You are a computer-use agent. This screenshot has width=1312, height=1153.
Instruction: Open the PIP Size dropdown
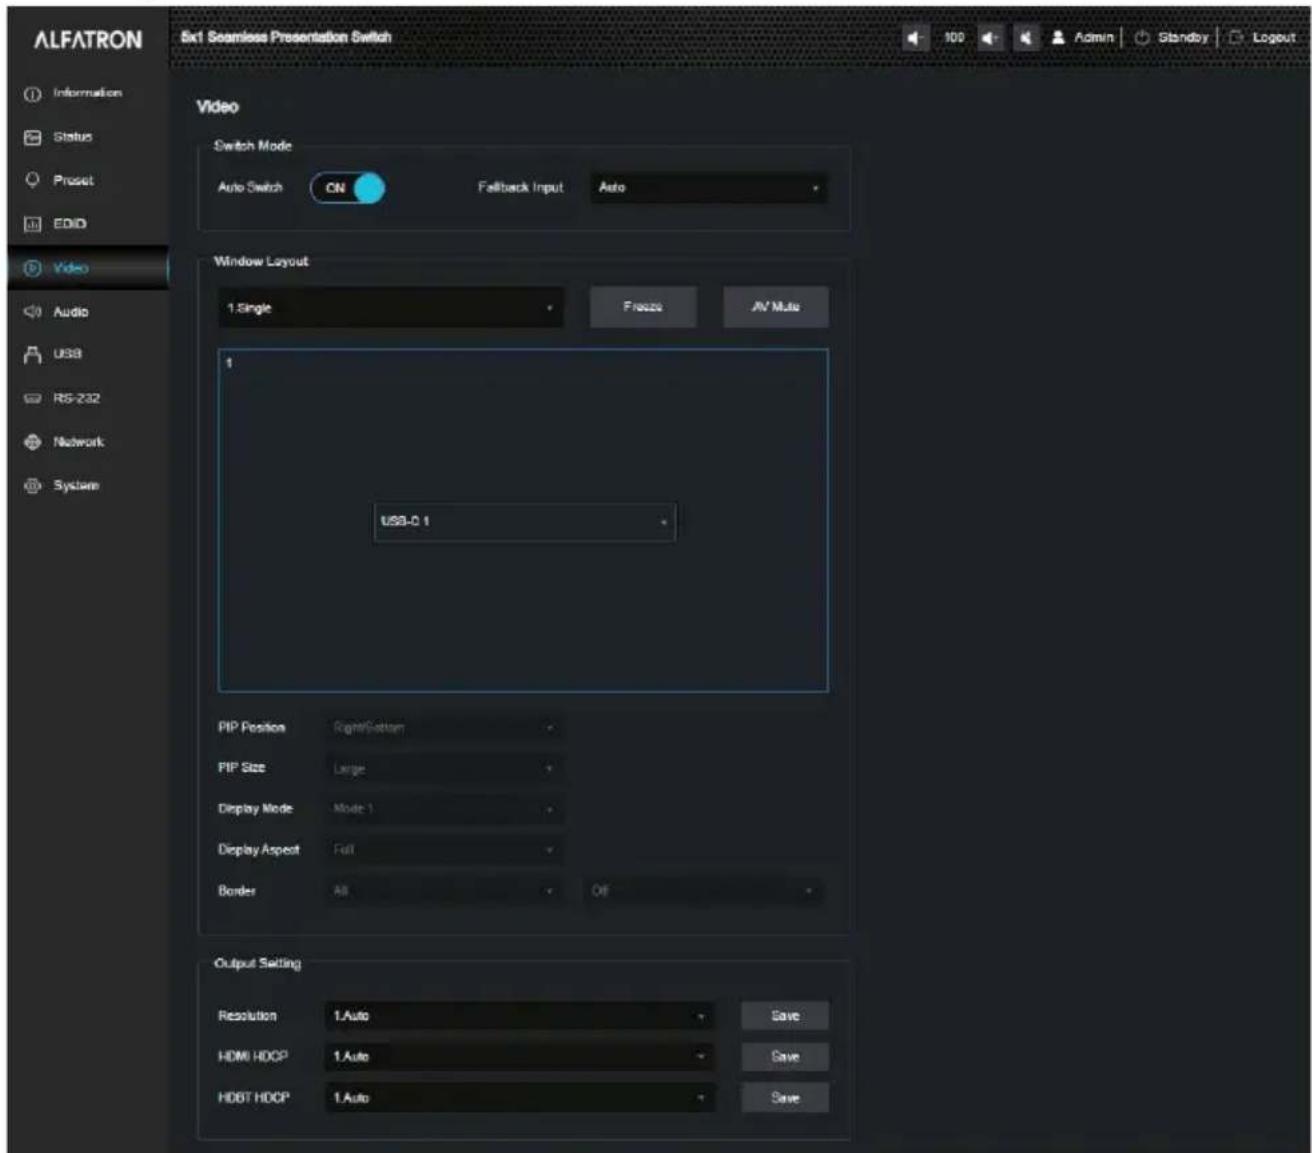click(x=444, y=769)
